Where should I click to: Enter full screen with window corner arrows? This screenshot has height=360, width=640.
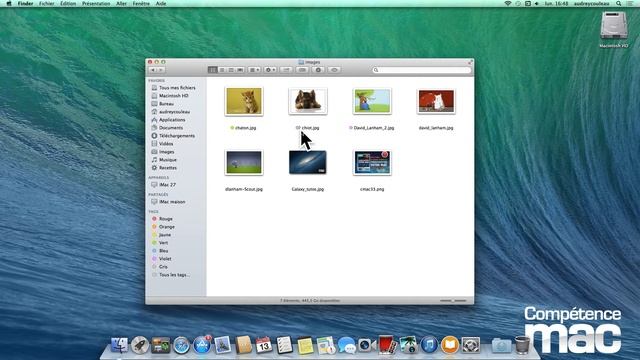pos(470,62)
